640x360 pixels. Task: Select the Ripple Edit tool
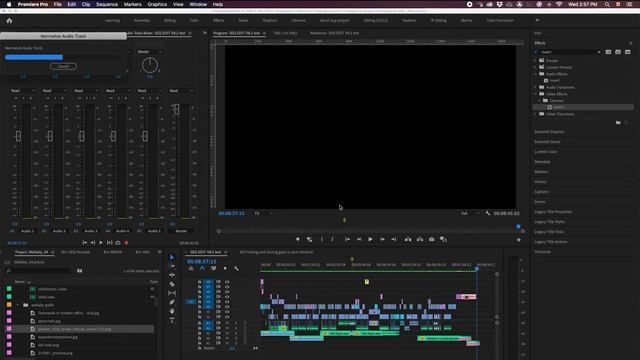click(172, 275)
